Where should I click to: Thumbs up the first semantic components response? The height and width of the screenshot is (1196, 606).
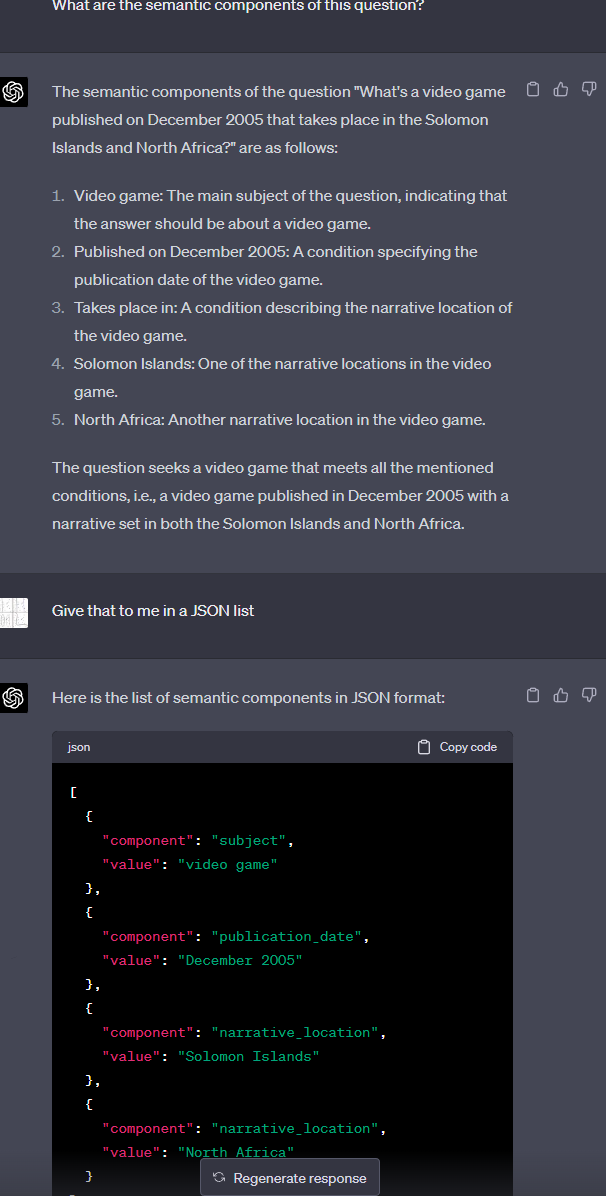click(561, 90)
